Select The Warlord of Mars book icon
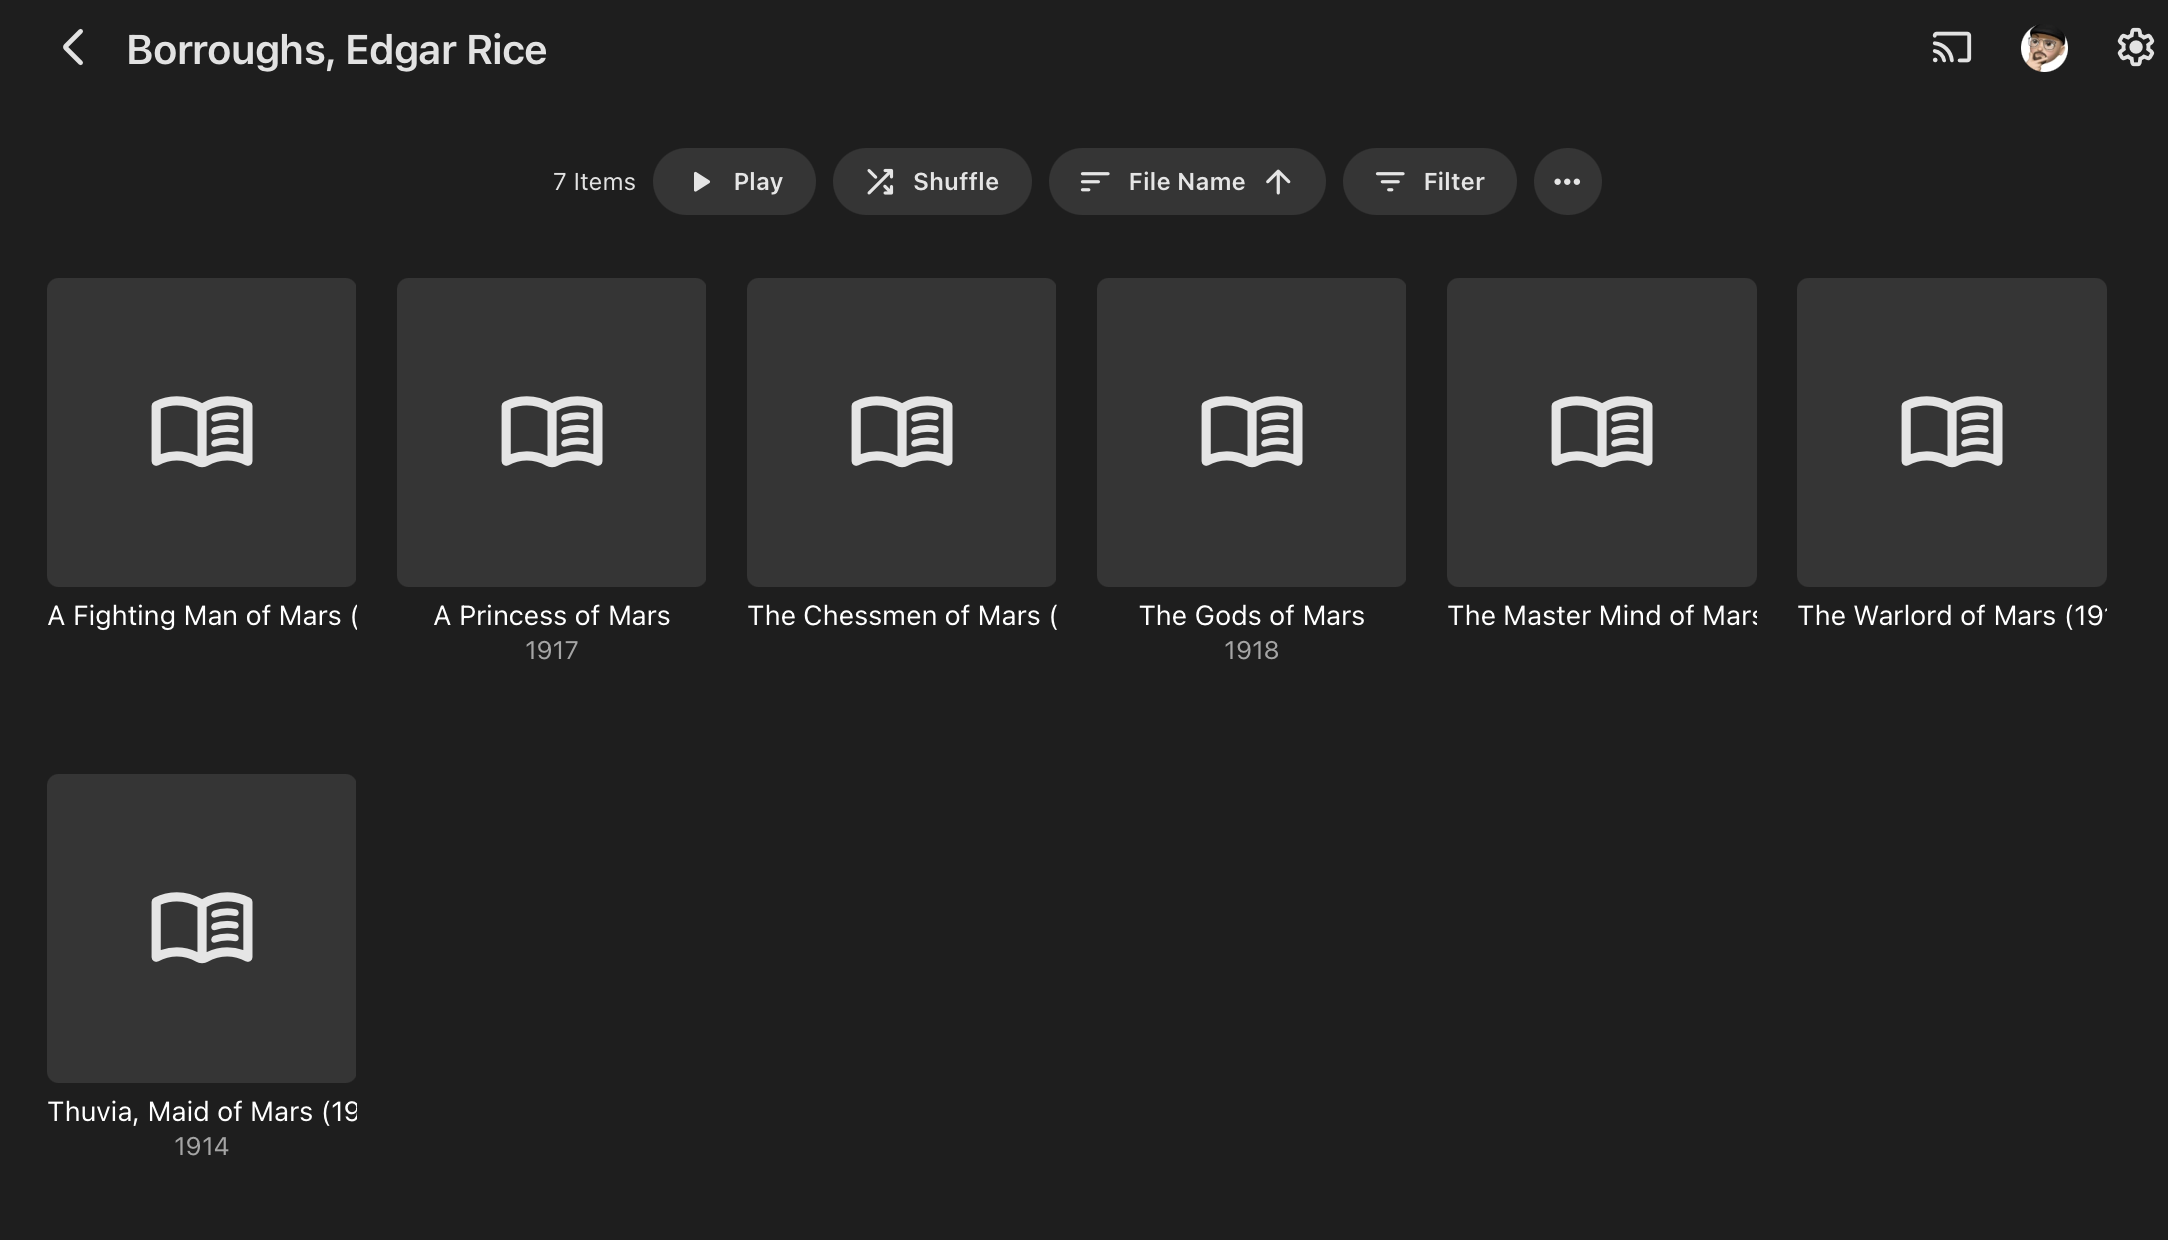This screenshot has width=2168, height=1240. click(1951, 432)
